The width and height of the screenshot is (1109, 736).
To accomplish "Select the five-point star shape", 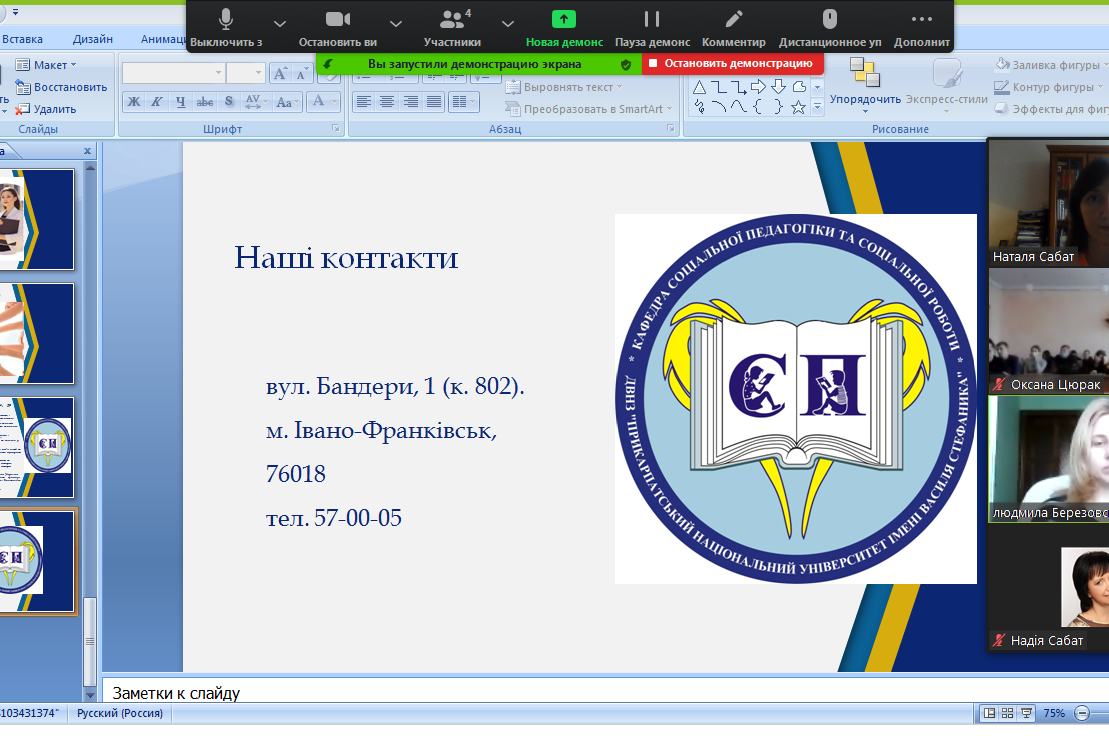I will (x=798, y=107).
